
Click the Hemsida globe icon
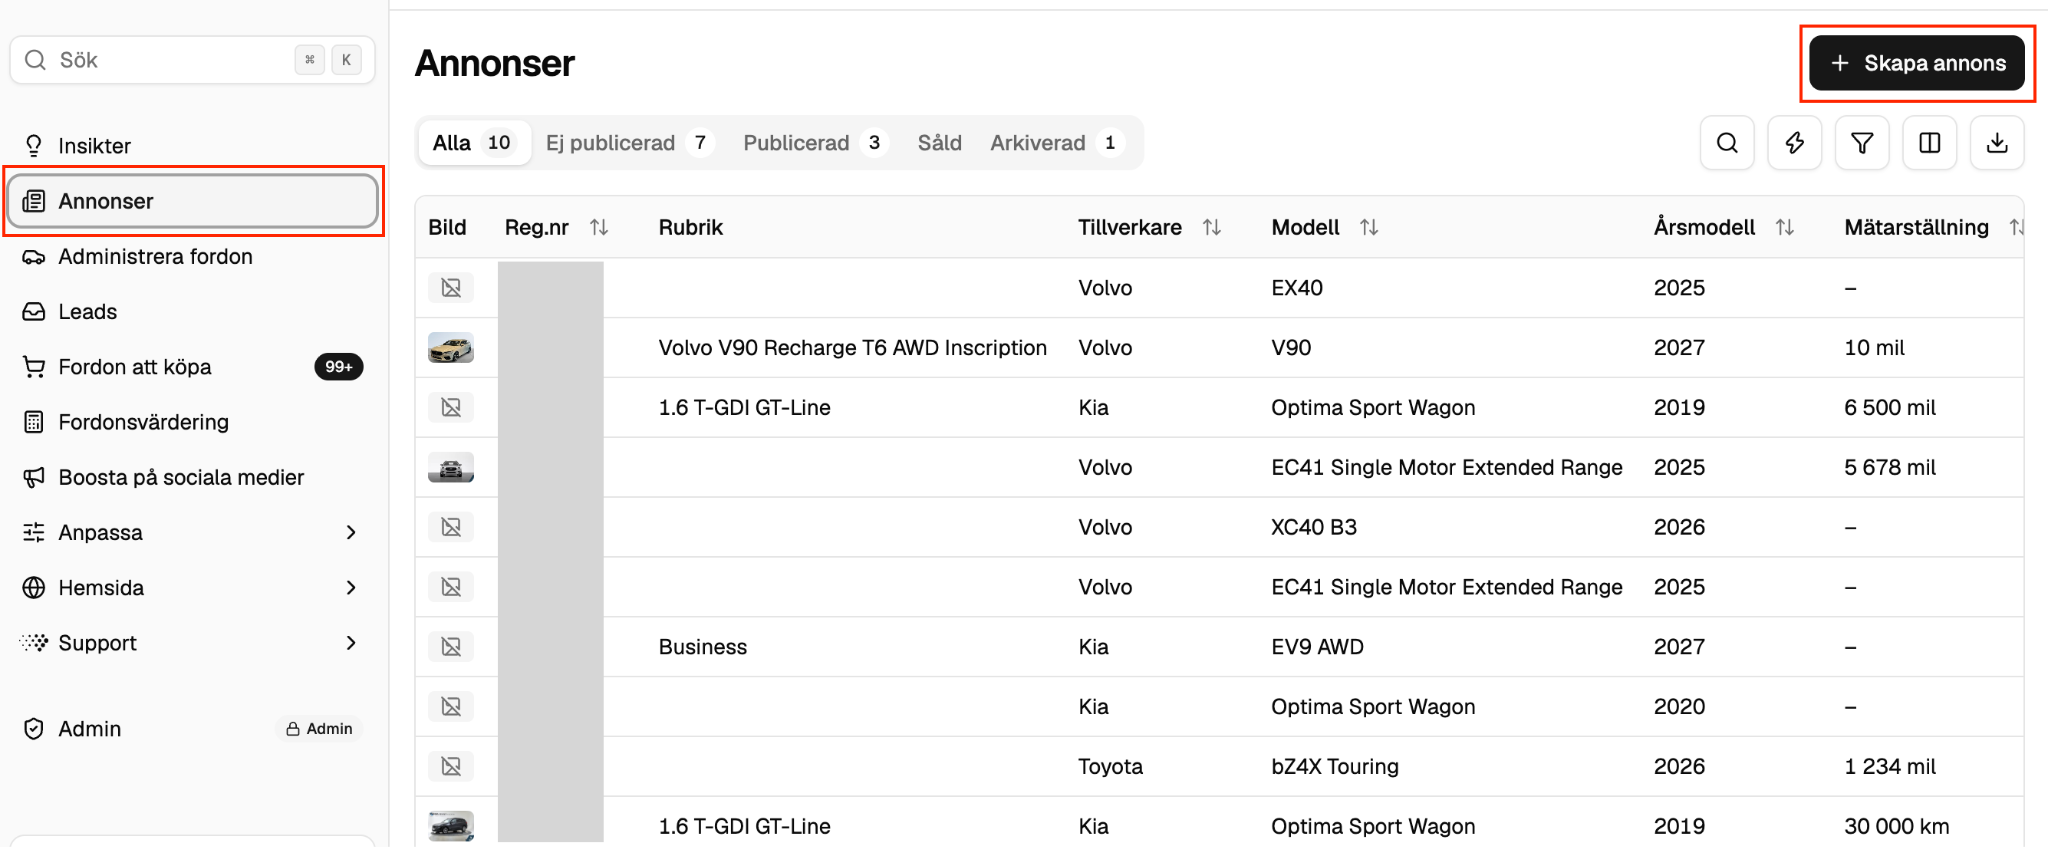(x=34, y=588)
